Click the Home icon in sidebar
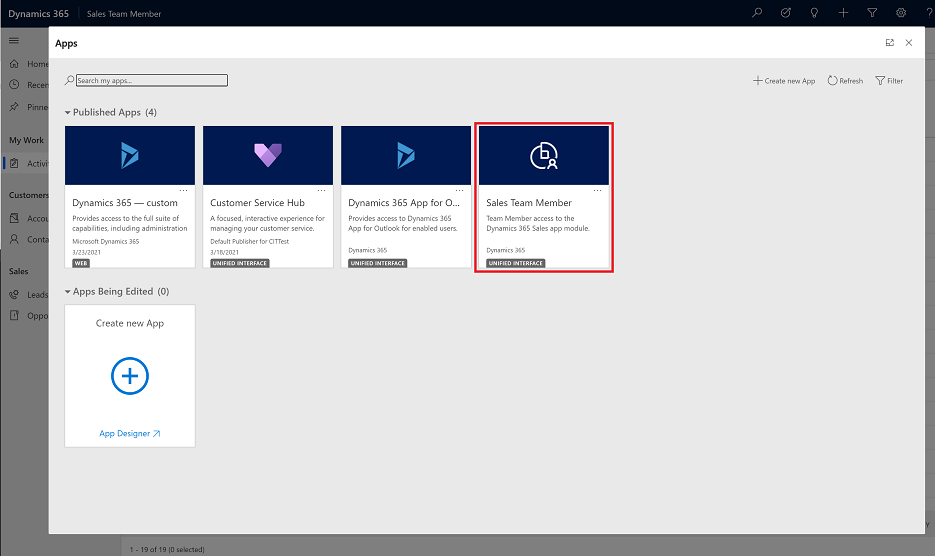The image size is (935, 556). 14,63
